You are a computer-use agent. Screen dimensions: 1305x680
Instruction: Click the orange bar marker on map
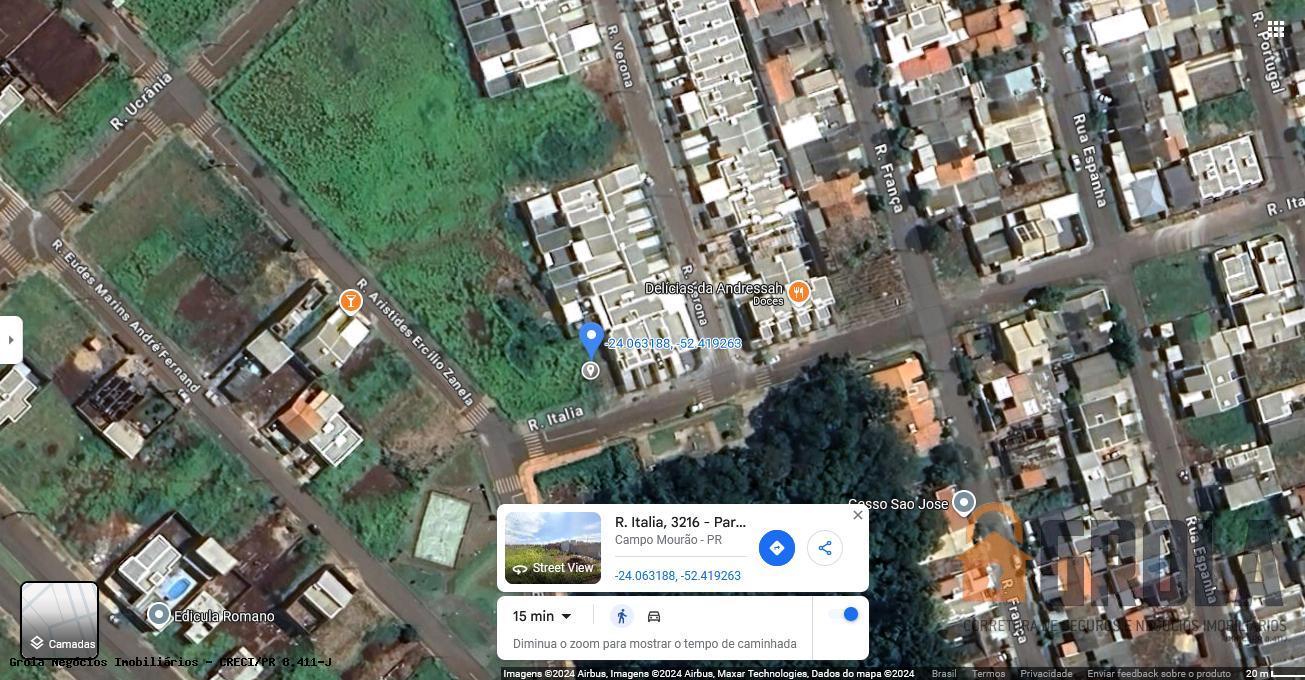350,300
